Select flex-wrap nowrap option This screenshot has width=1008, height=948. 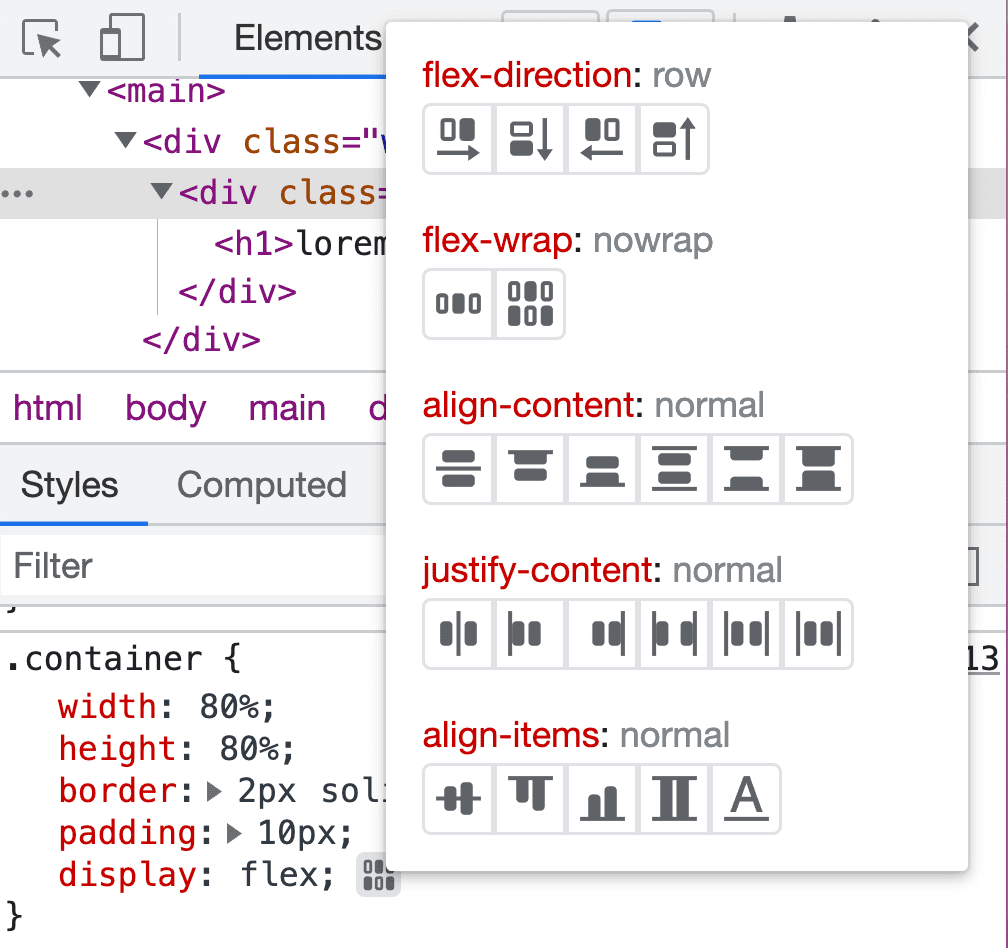[x=458, y=303]
